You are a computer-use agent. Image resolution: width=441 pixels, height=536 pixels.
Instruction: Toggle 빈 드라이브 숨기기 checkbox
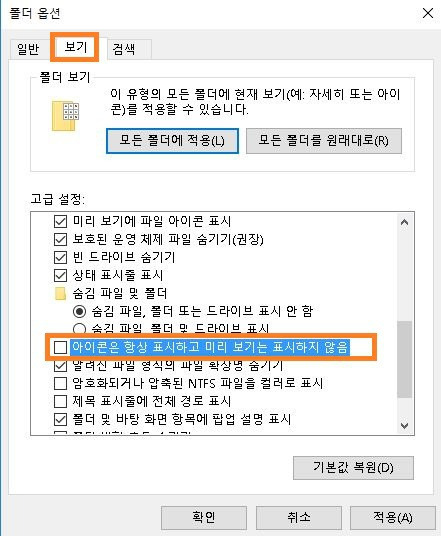pyautogui.click(x=61, y=257)
